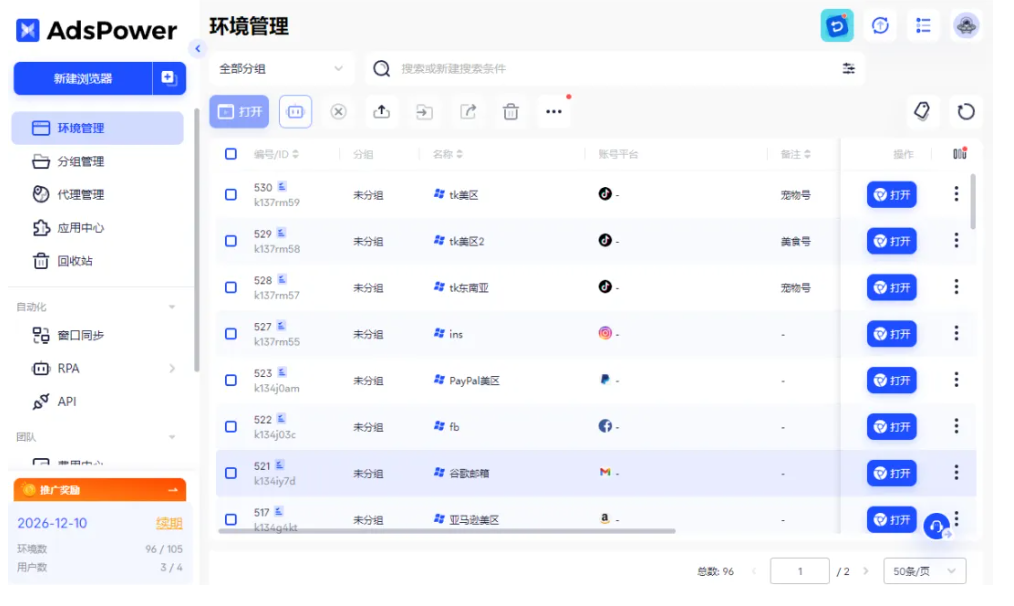Refresh the profile list with reload icon
The image size is (1014, 606).
click(x=965, y=111)
